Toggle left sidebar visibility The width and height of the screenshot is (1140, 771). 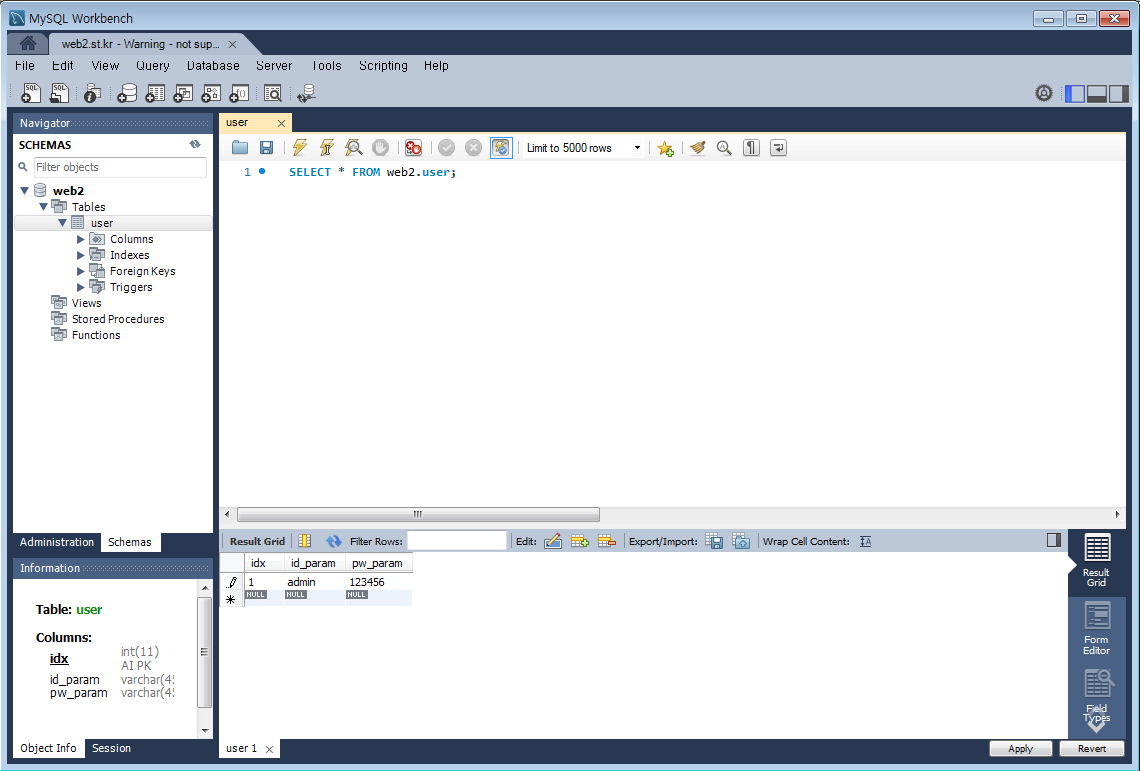(1075, 93)
